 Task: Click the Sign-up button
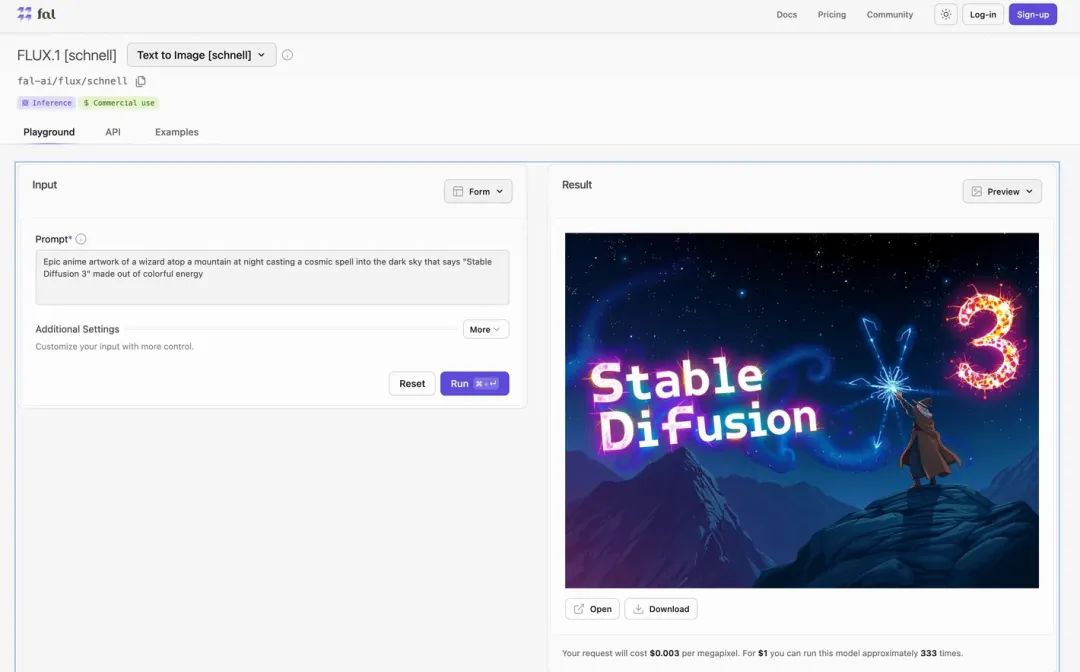(1032, 14)
